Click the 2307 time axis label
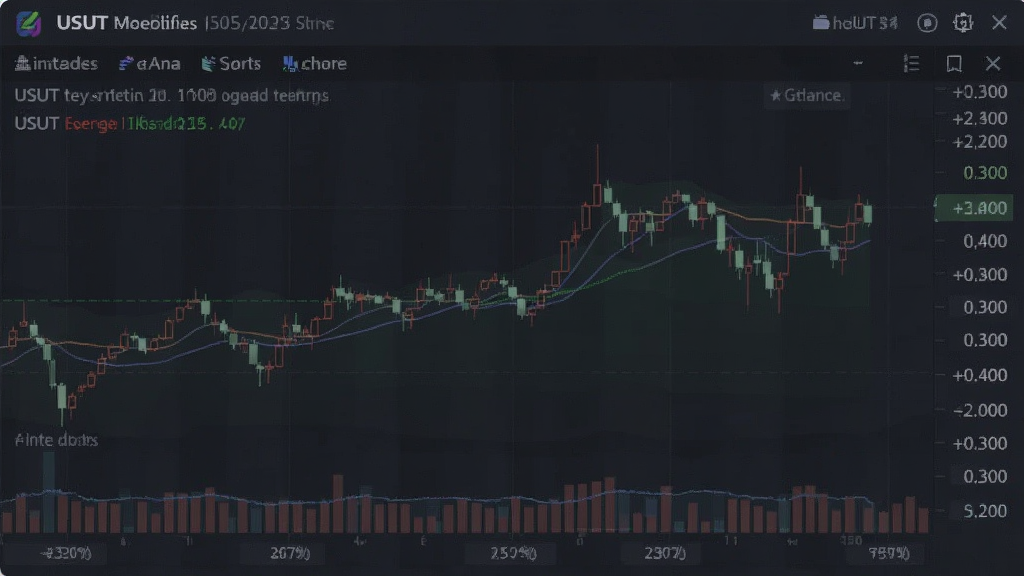The height and width of the screenshot is (576, 1024). click(665, 554)
